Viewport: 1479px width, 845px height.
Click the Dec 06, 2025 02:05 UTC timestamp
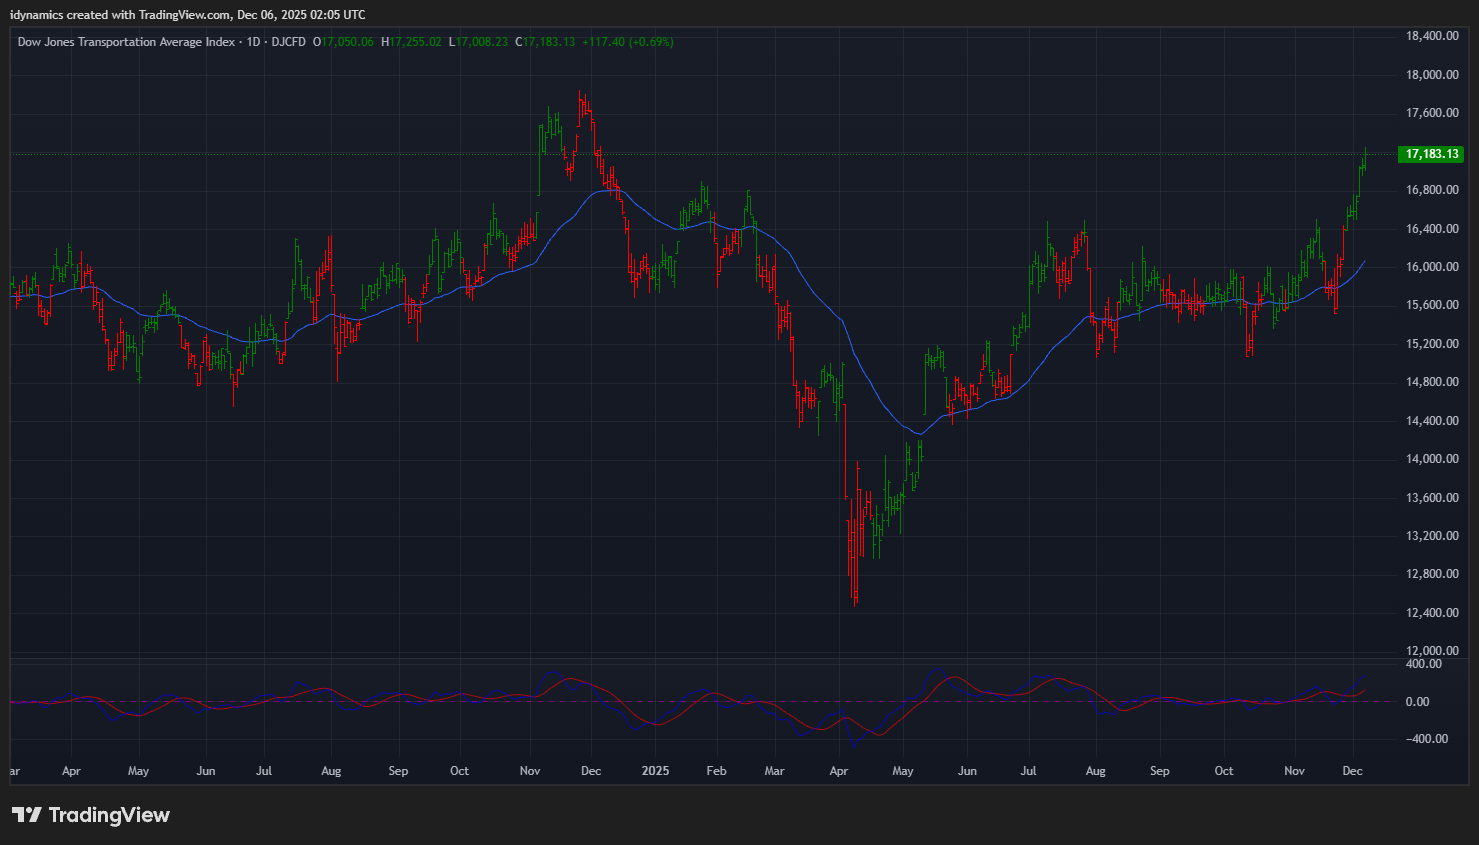pos(301,15)
